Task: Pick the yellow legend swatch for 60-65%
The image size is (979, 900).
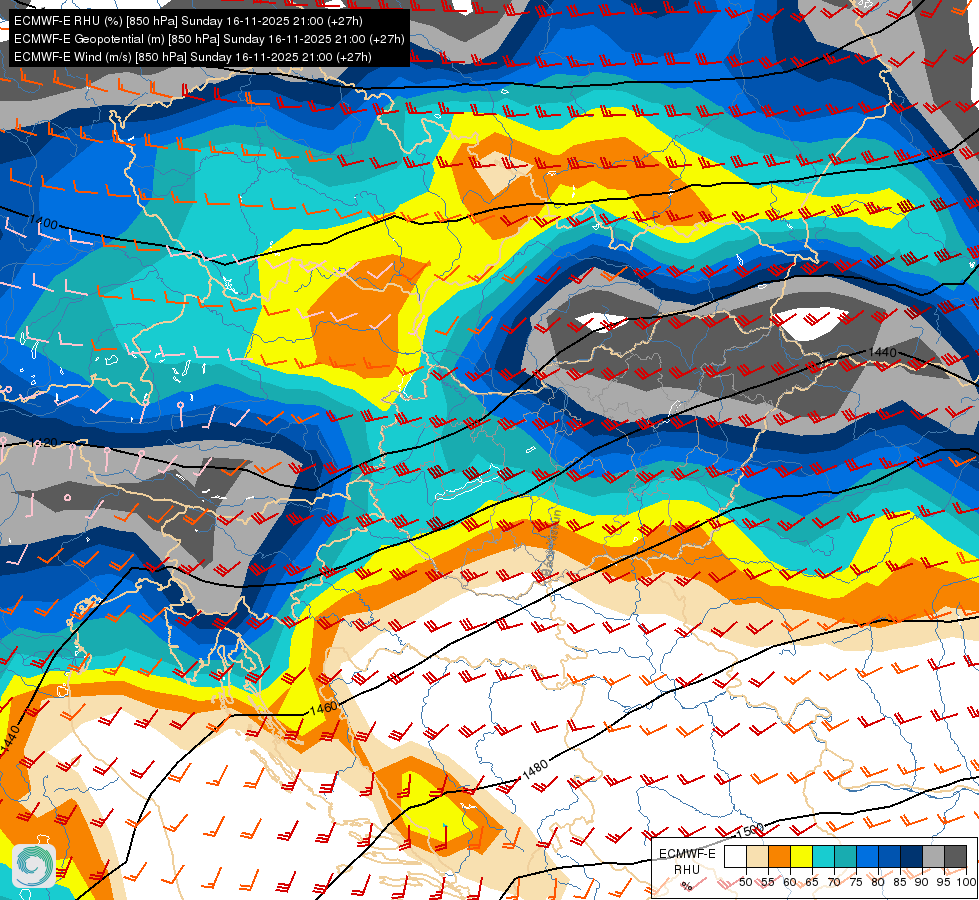Action: 801,856
